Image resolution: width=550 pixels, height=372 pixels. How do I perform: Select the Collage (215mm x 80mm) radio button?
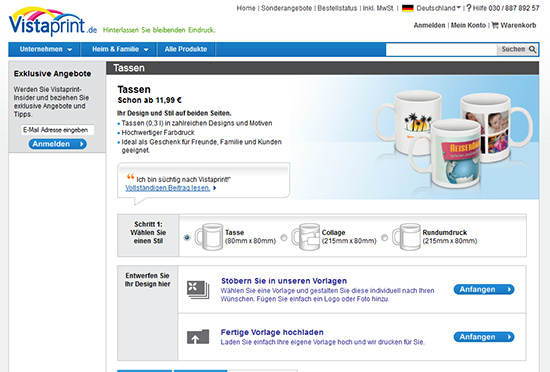pos(284,237)
